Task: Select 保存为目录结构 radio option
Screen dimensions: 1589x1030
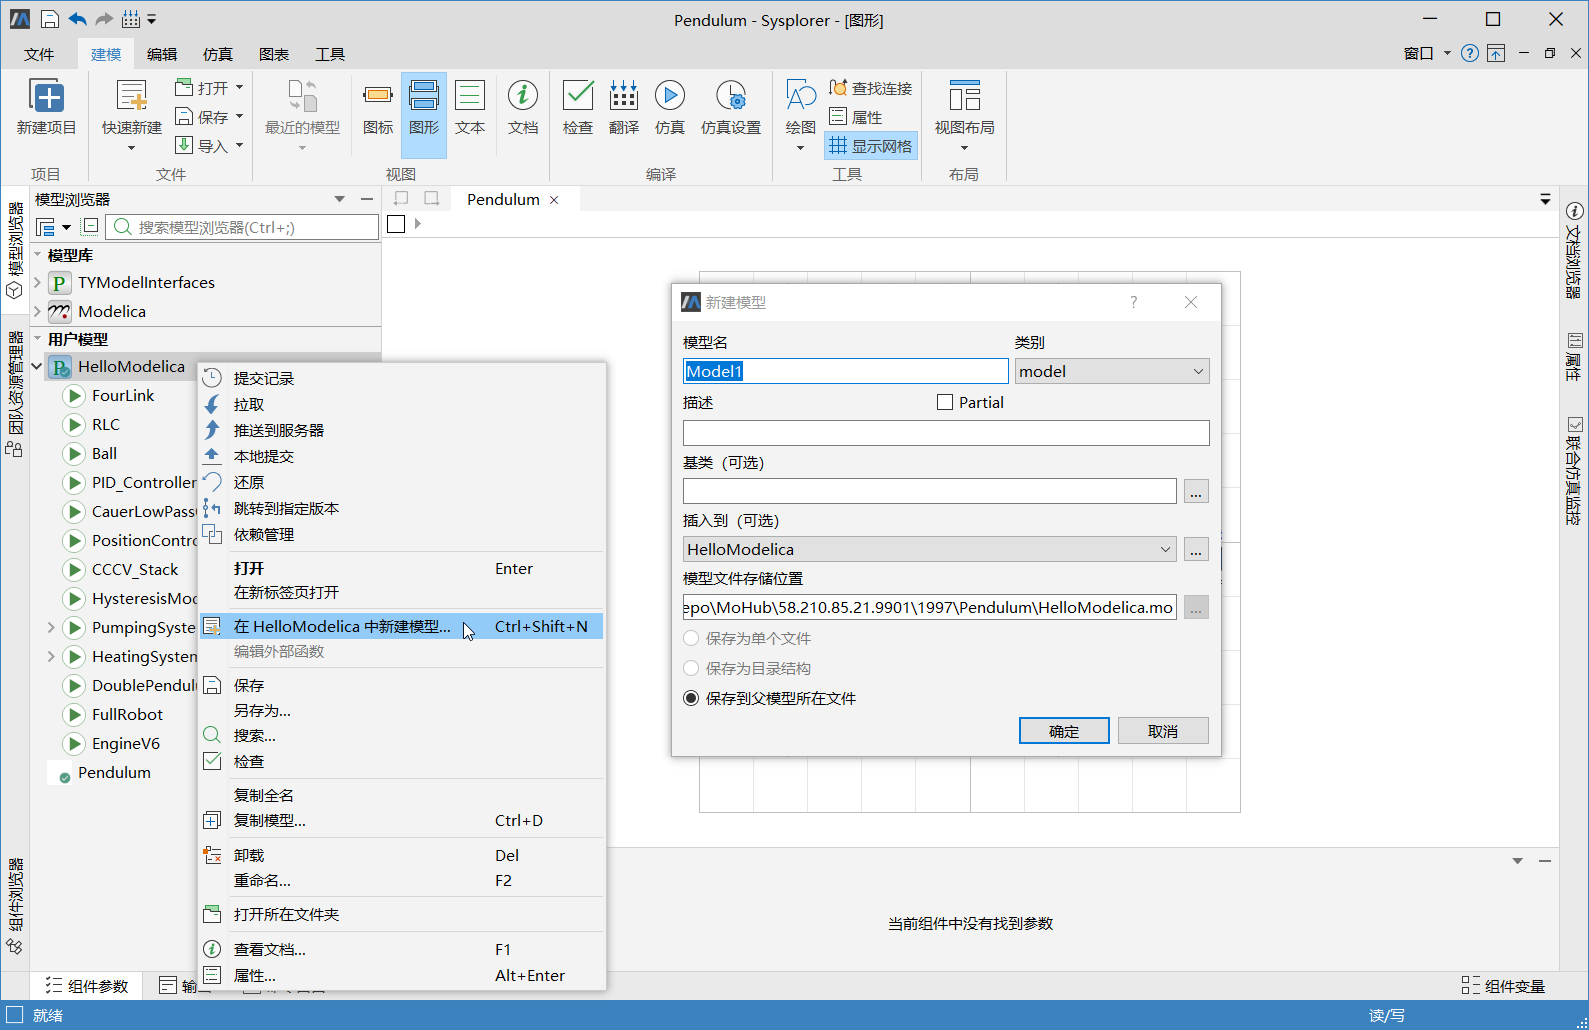Action: [x=691, y=668]
